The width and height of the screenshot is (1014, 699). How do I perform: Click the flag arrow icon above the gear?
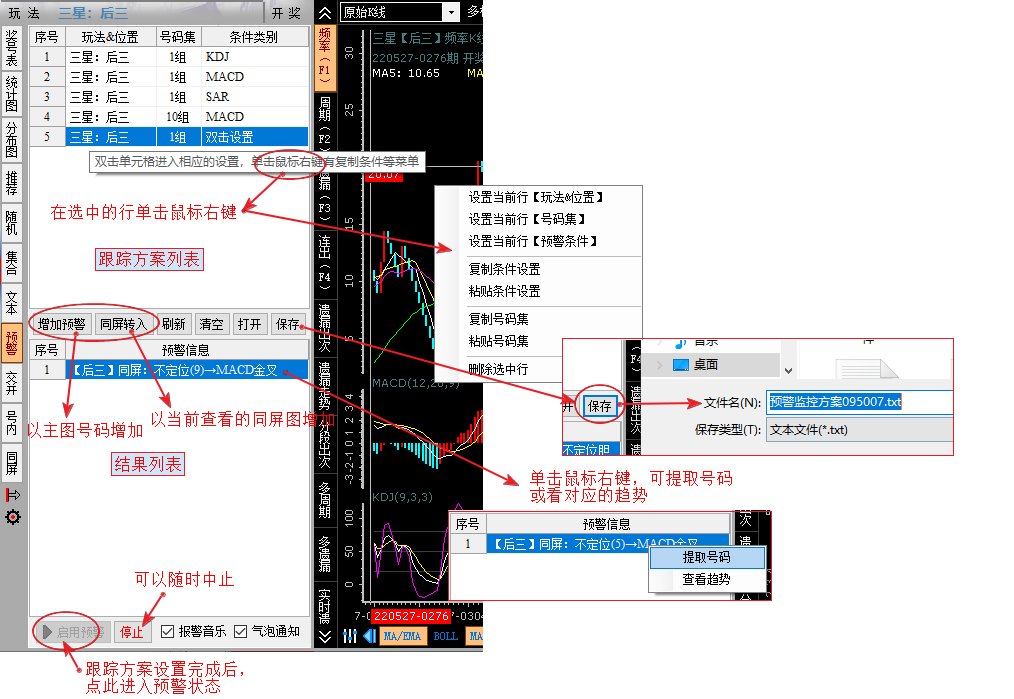(x=13, y=494)
